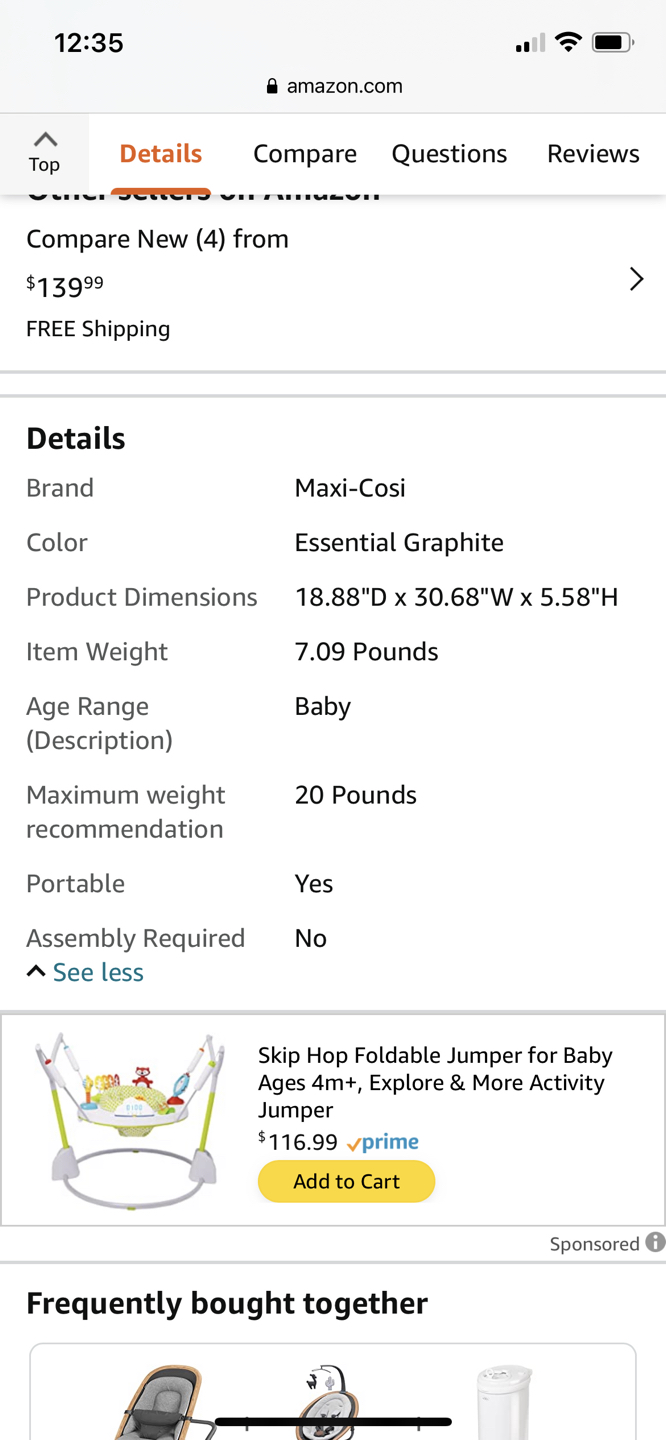Select the Reviews tab

pyautogui.click(x=593, y=154)
